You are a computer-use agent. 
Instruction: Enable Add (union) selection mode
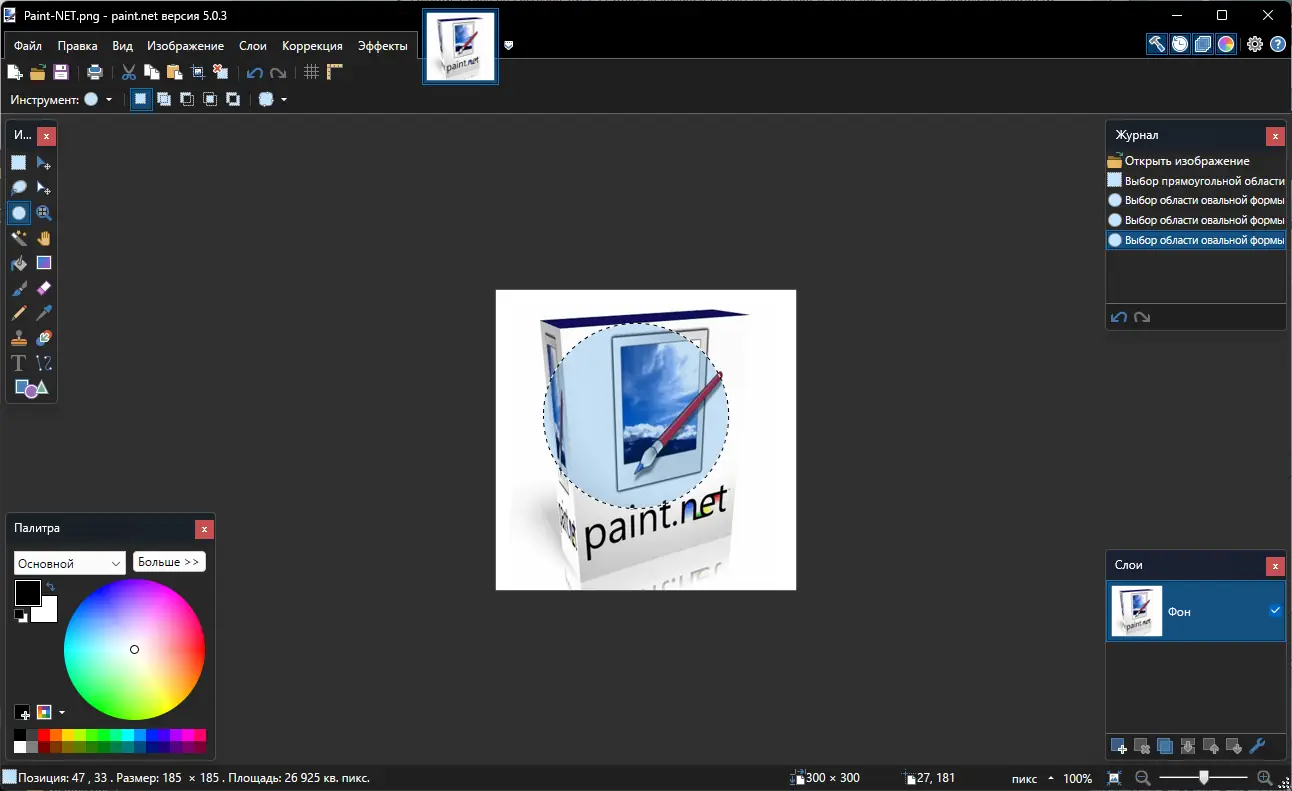pos(164,99)
